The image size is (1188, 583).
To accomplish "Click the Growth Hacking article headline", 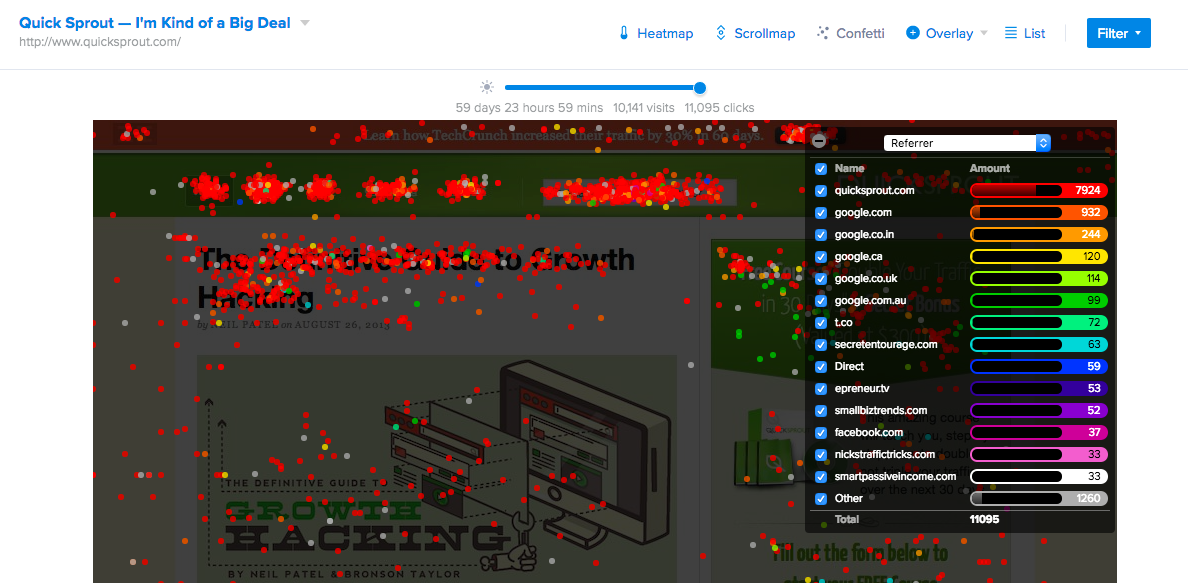I will click(x=415, y=277).
